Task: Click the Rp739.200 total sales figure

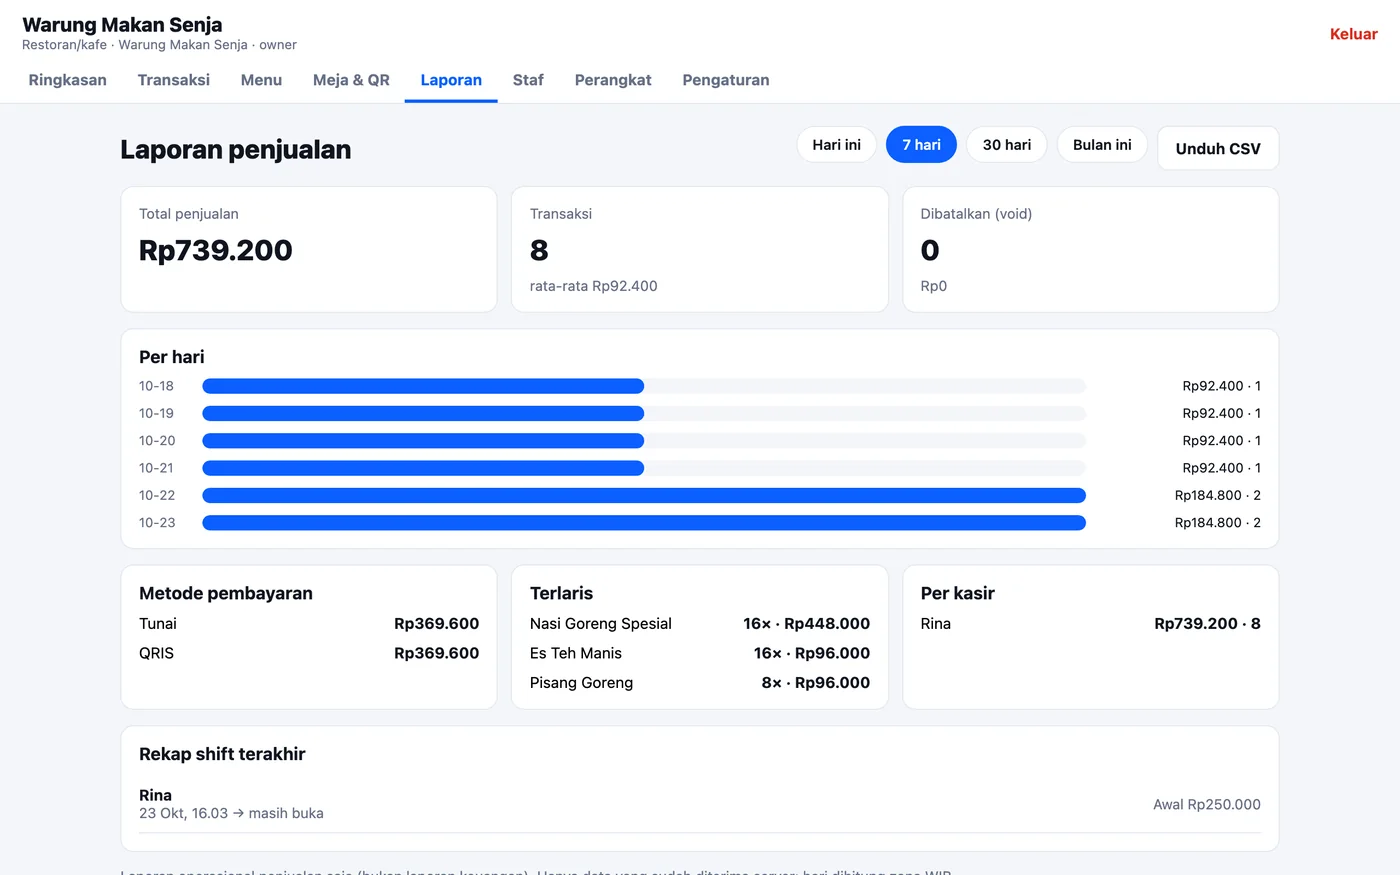Action: pos(216,250)
